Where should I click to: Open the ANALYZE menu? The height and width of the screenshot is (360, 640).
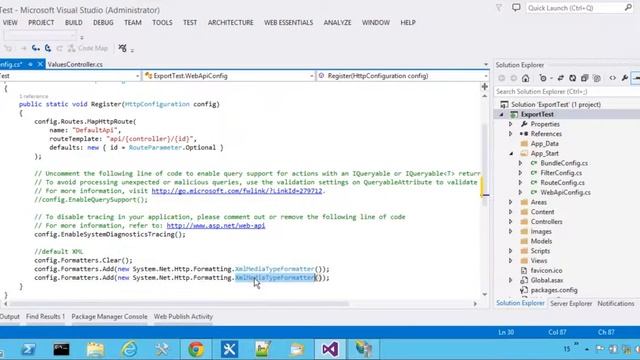pos(337,23)
